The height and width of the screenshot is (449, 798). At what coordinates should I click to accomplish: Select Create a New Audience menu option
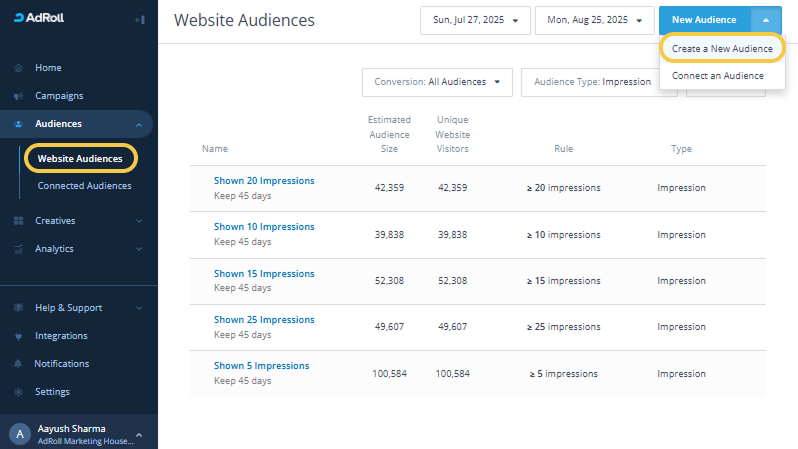[x=721, y=48]
